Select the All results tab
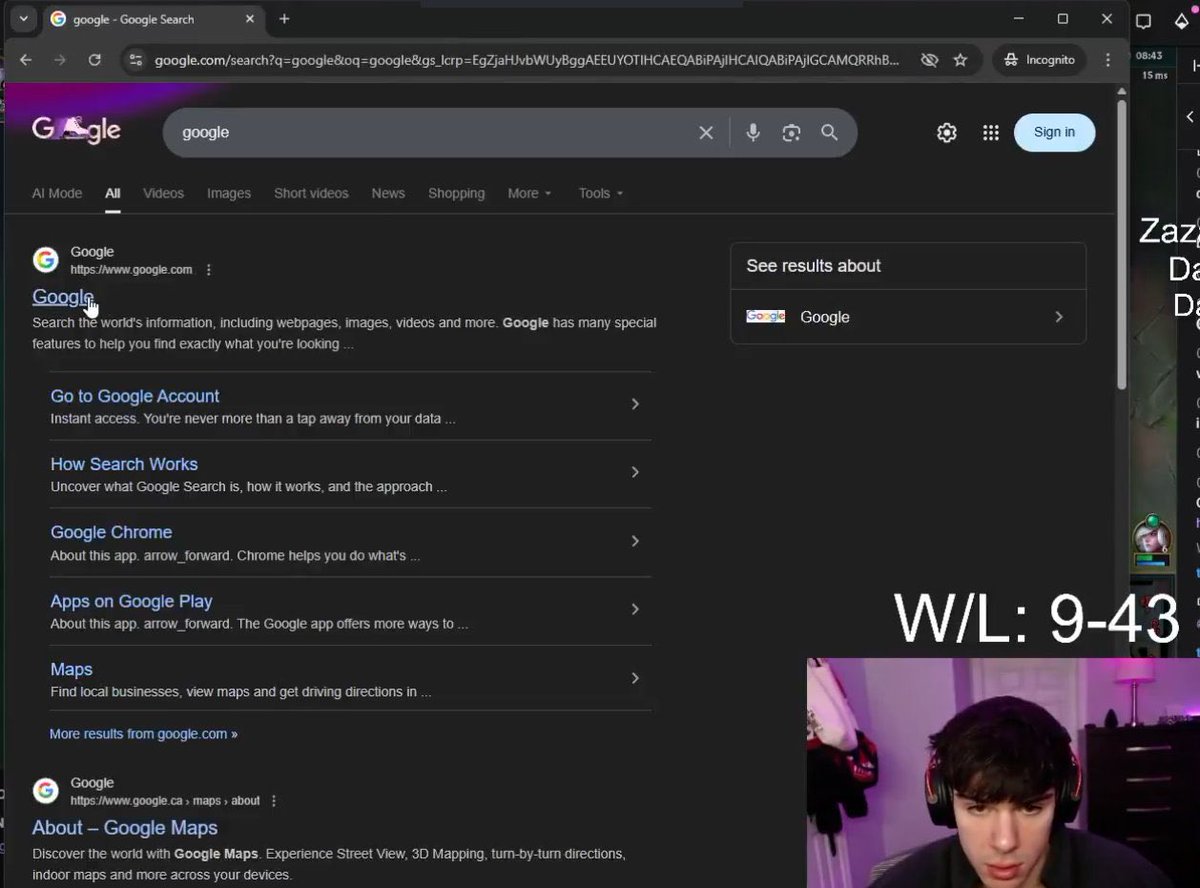Image resolution: width=1200 pixels, height=888 pixels. (x=113, y=193)
